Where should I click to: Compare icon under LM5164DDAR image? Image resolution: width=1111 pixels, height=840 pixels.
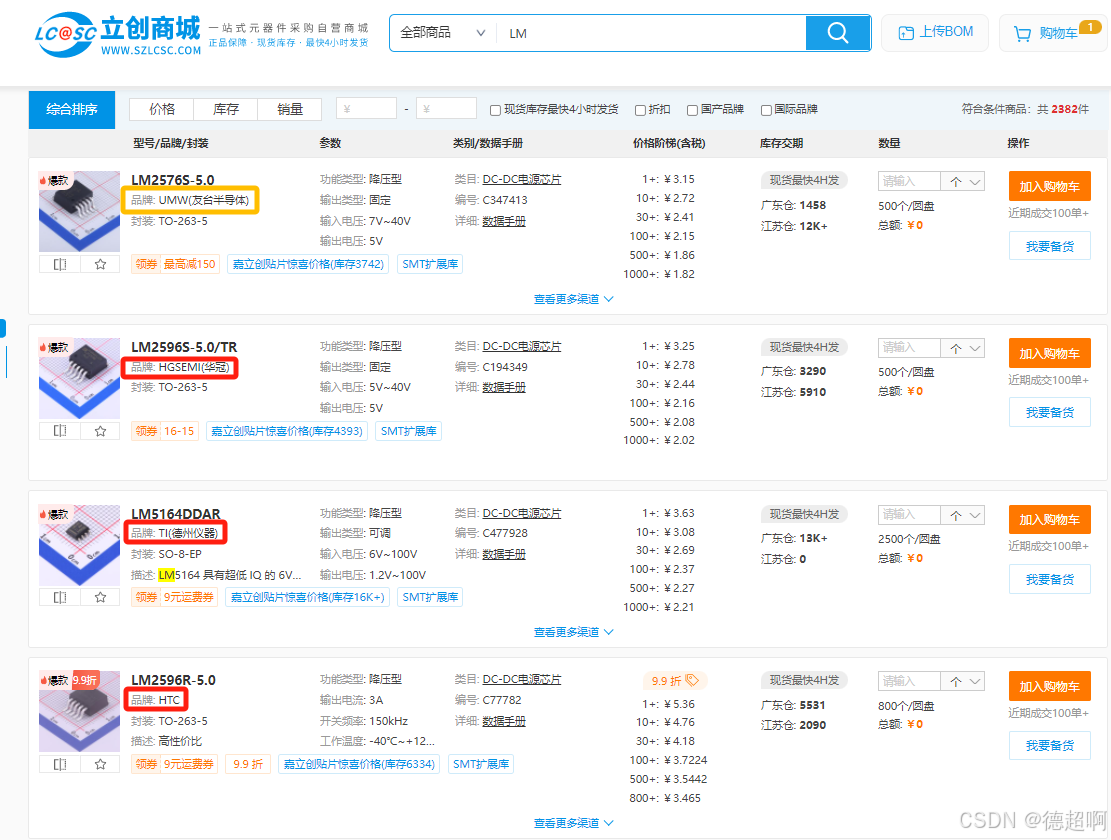click(x=60, y=597)
